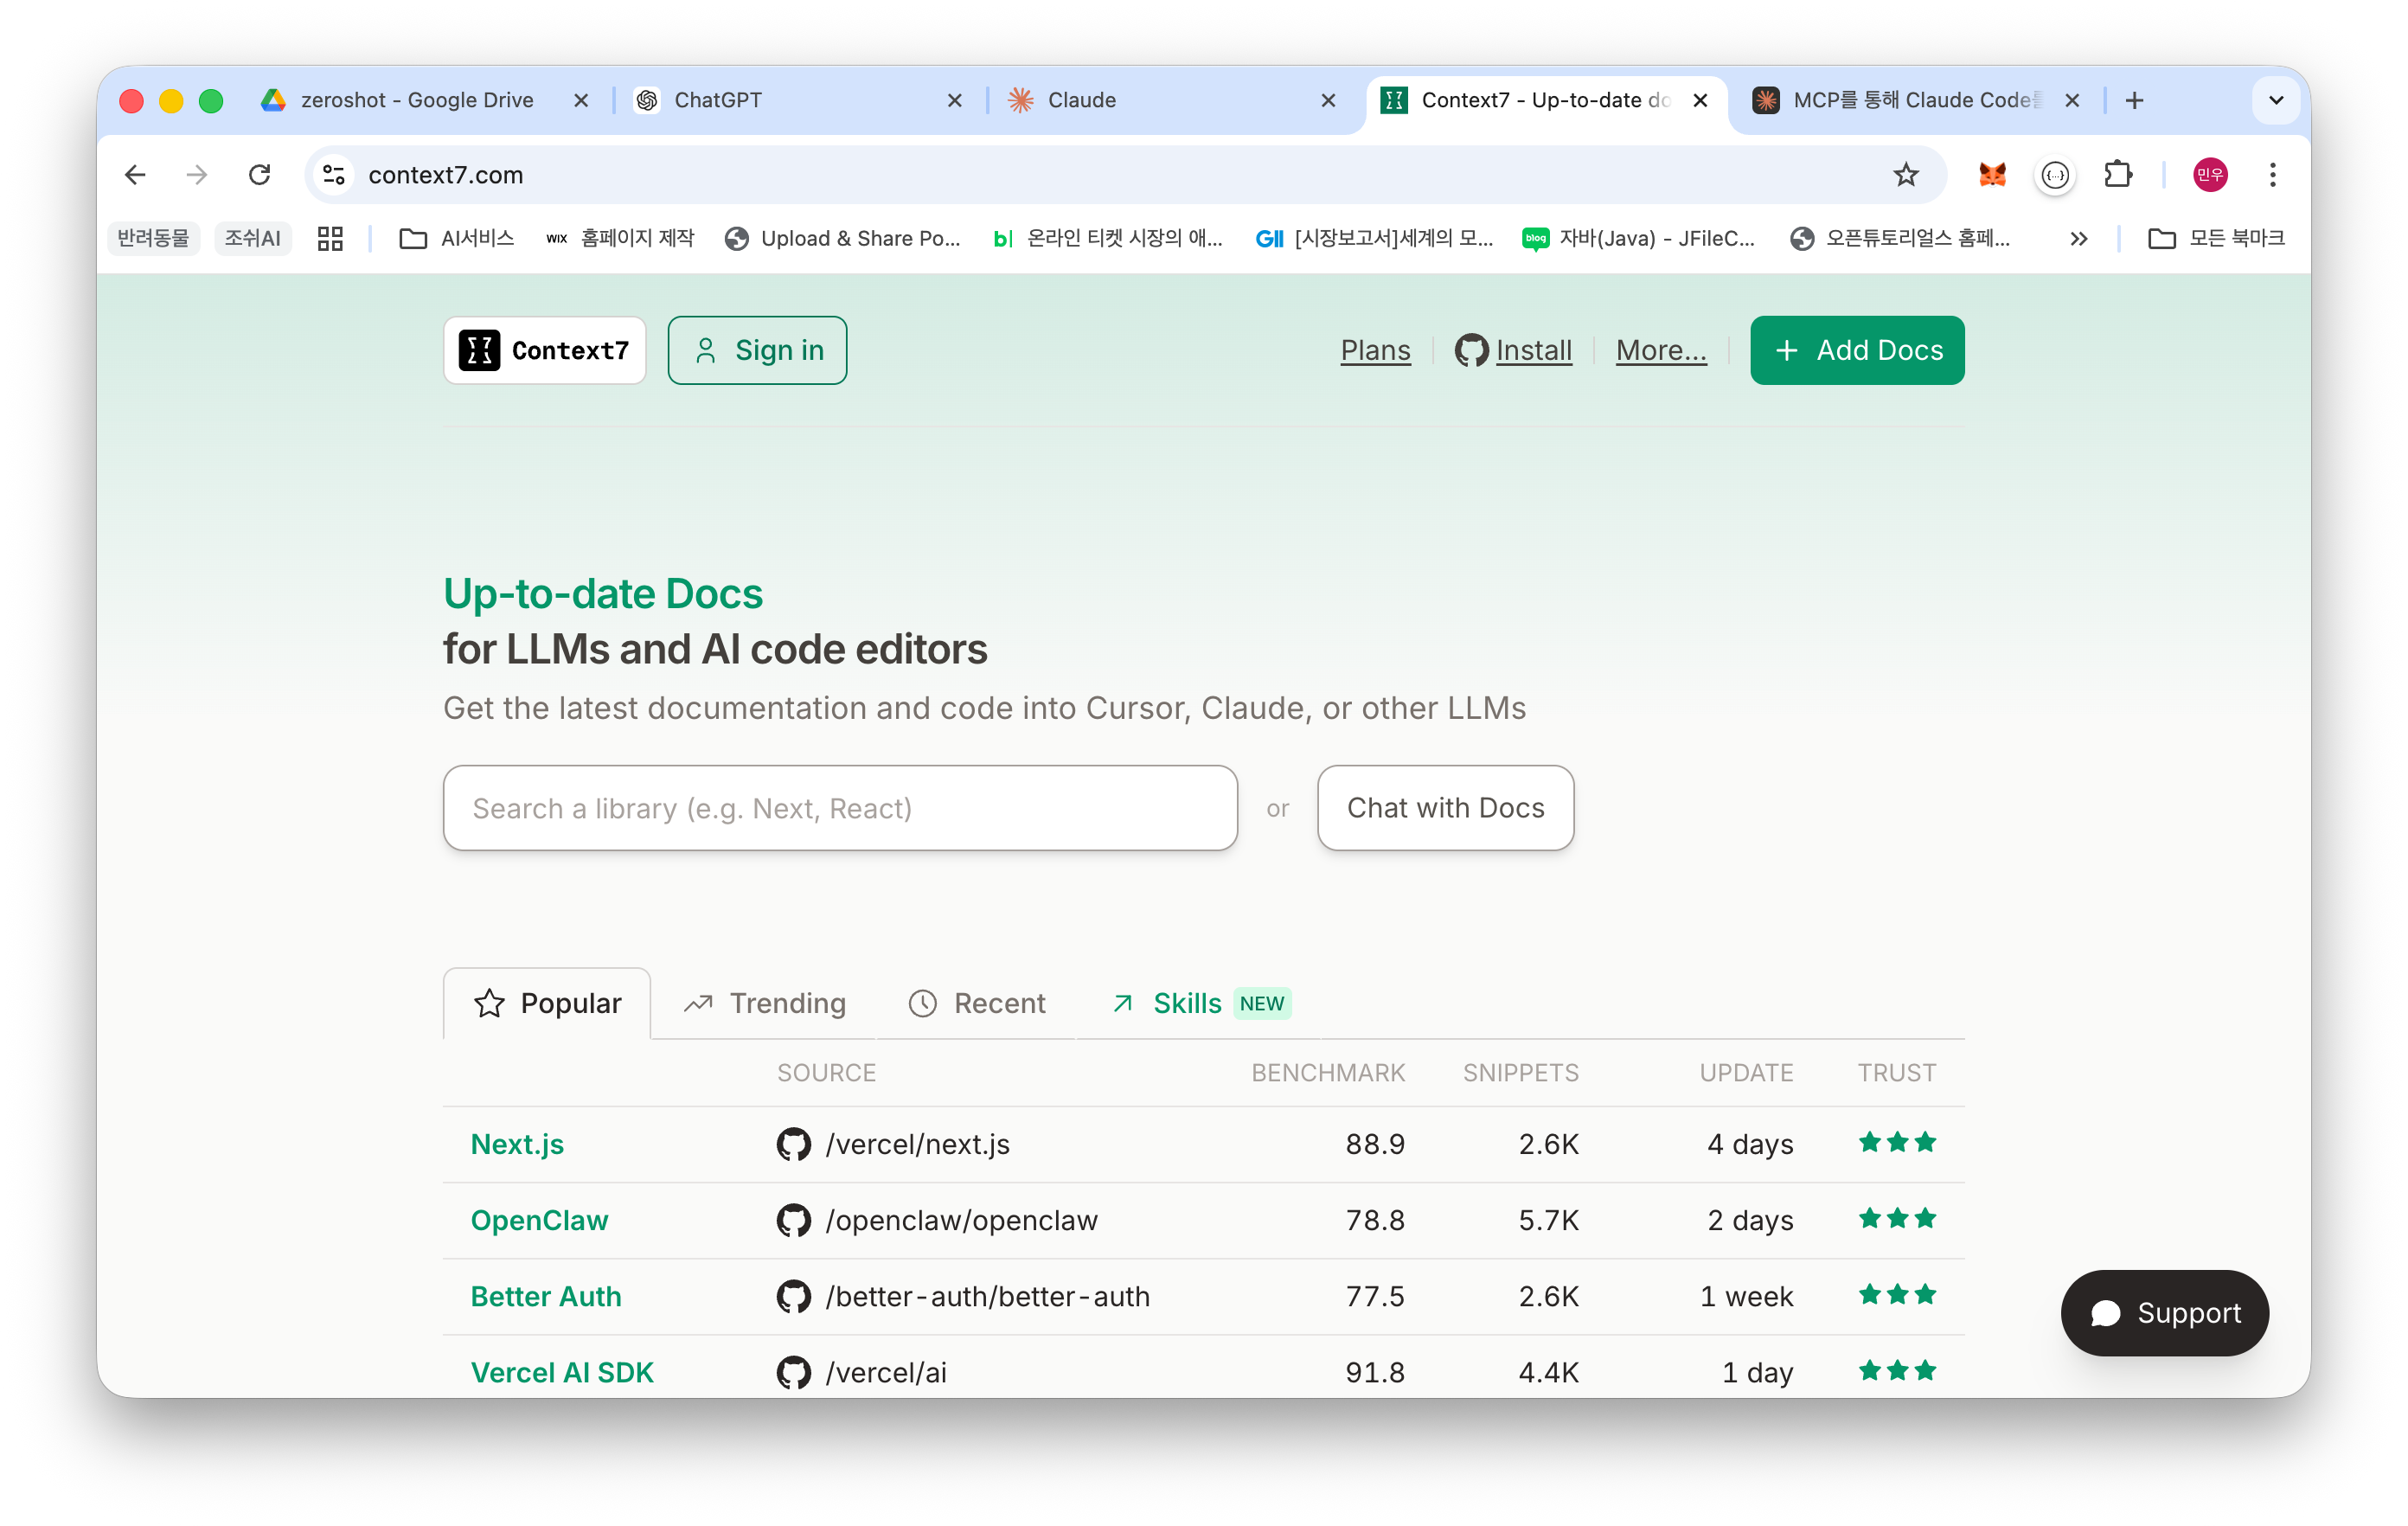The height and width of the screenshot is (1526, 2408).
Task: Open the 모든 북마크 folder
Action: (x=2216, y=238)
